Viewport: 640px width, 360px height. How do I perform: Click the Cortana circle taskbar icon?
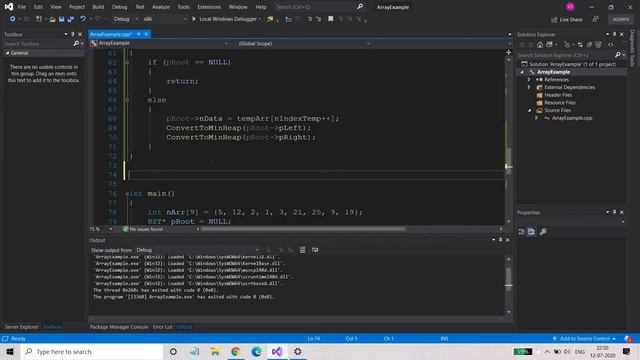pyautogui.click(x=173, y=351)
